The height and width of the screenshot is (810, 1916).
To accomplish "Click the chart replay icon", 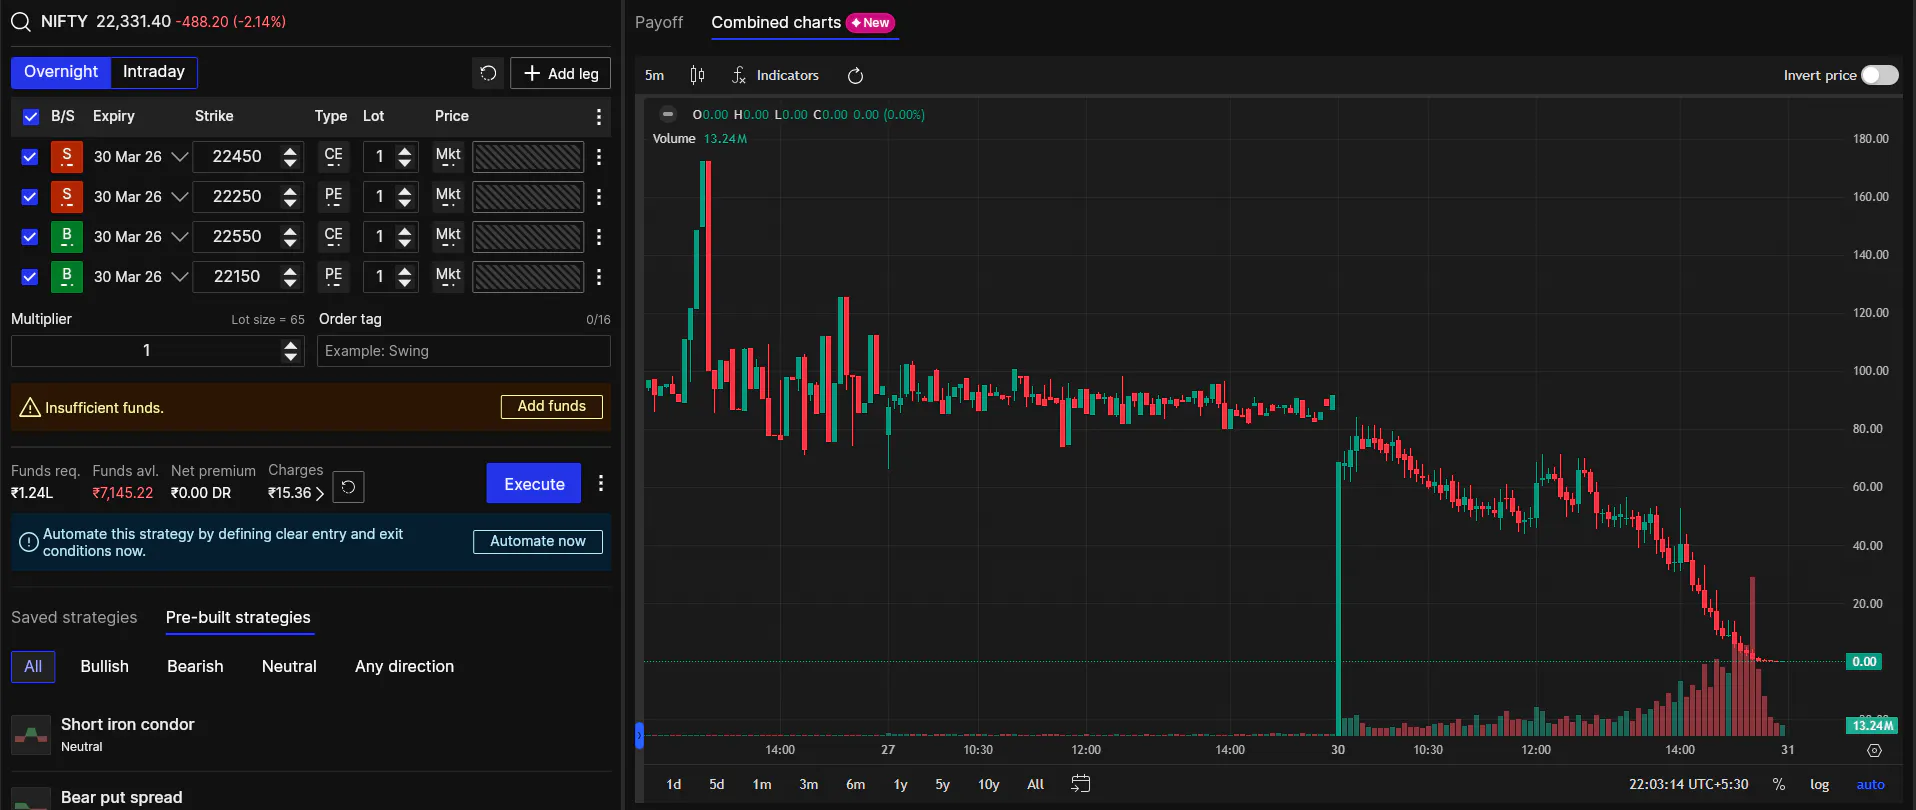I will pyautogui.click(x=855, y=76).
